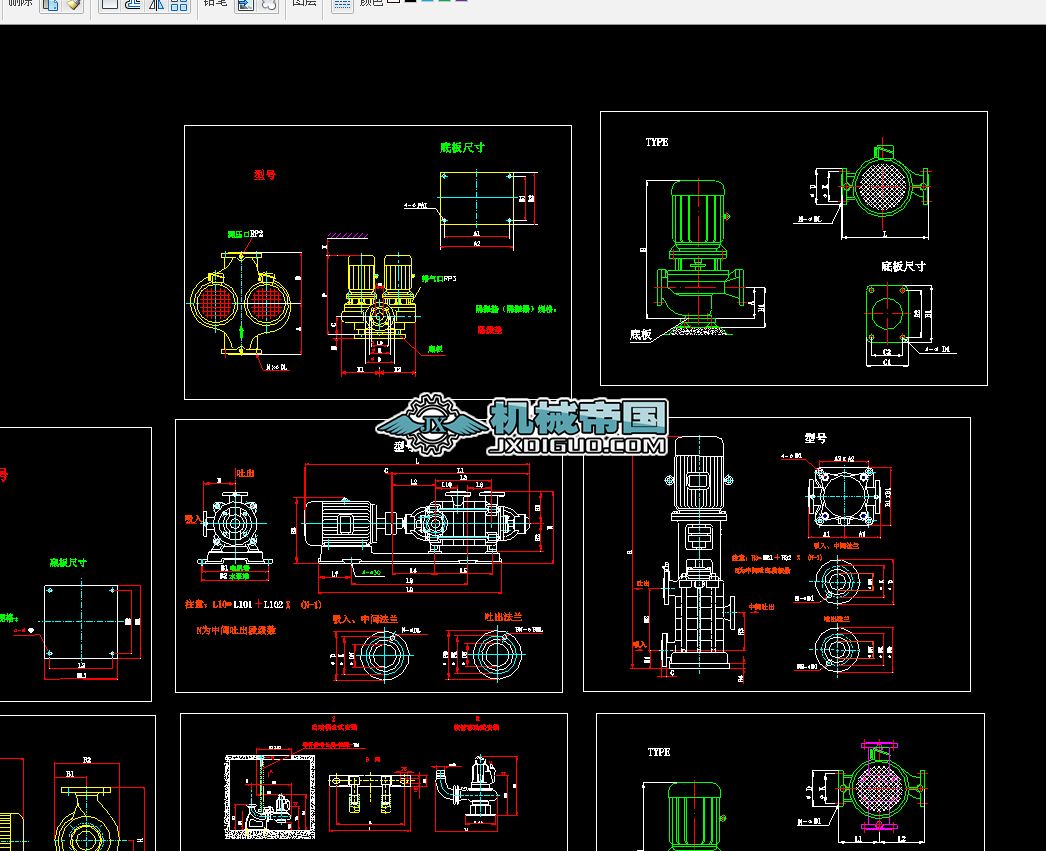Click the TYPE label in the top-right drawing
The height and width of the screenshot is (851, 1046).
(656, 142)
